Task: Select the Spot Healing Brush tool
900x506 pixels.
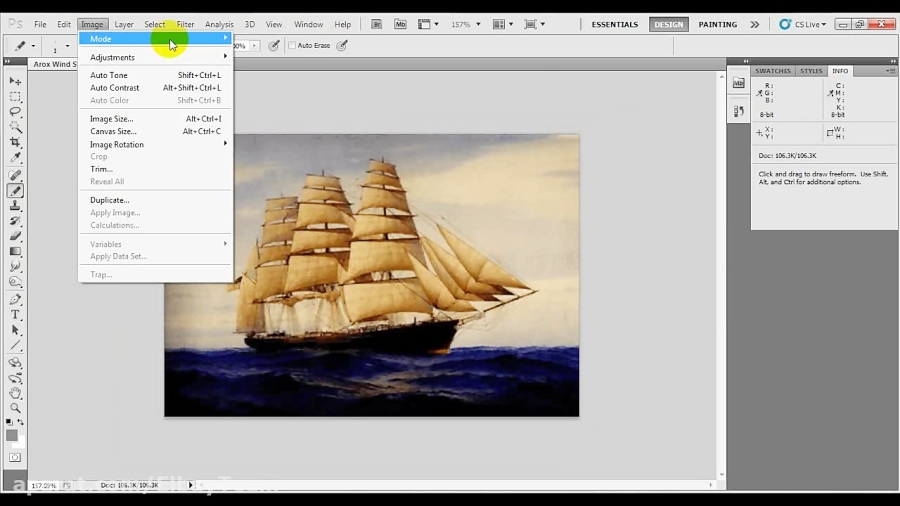Action: (x=15, y=176)
